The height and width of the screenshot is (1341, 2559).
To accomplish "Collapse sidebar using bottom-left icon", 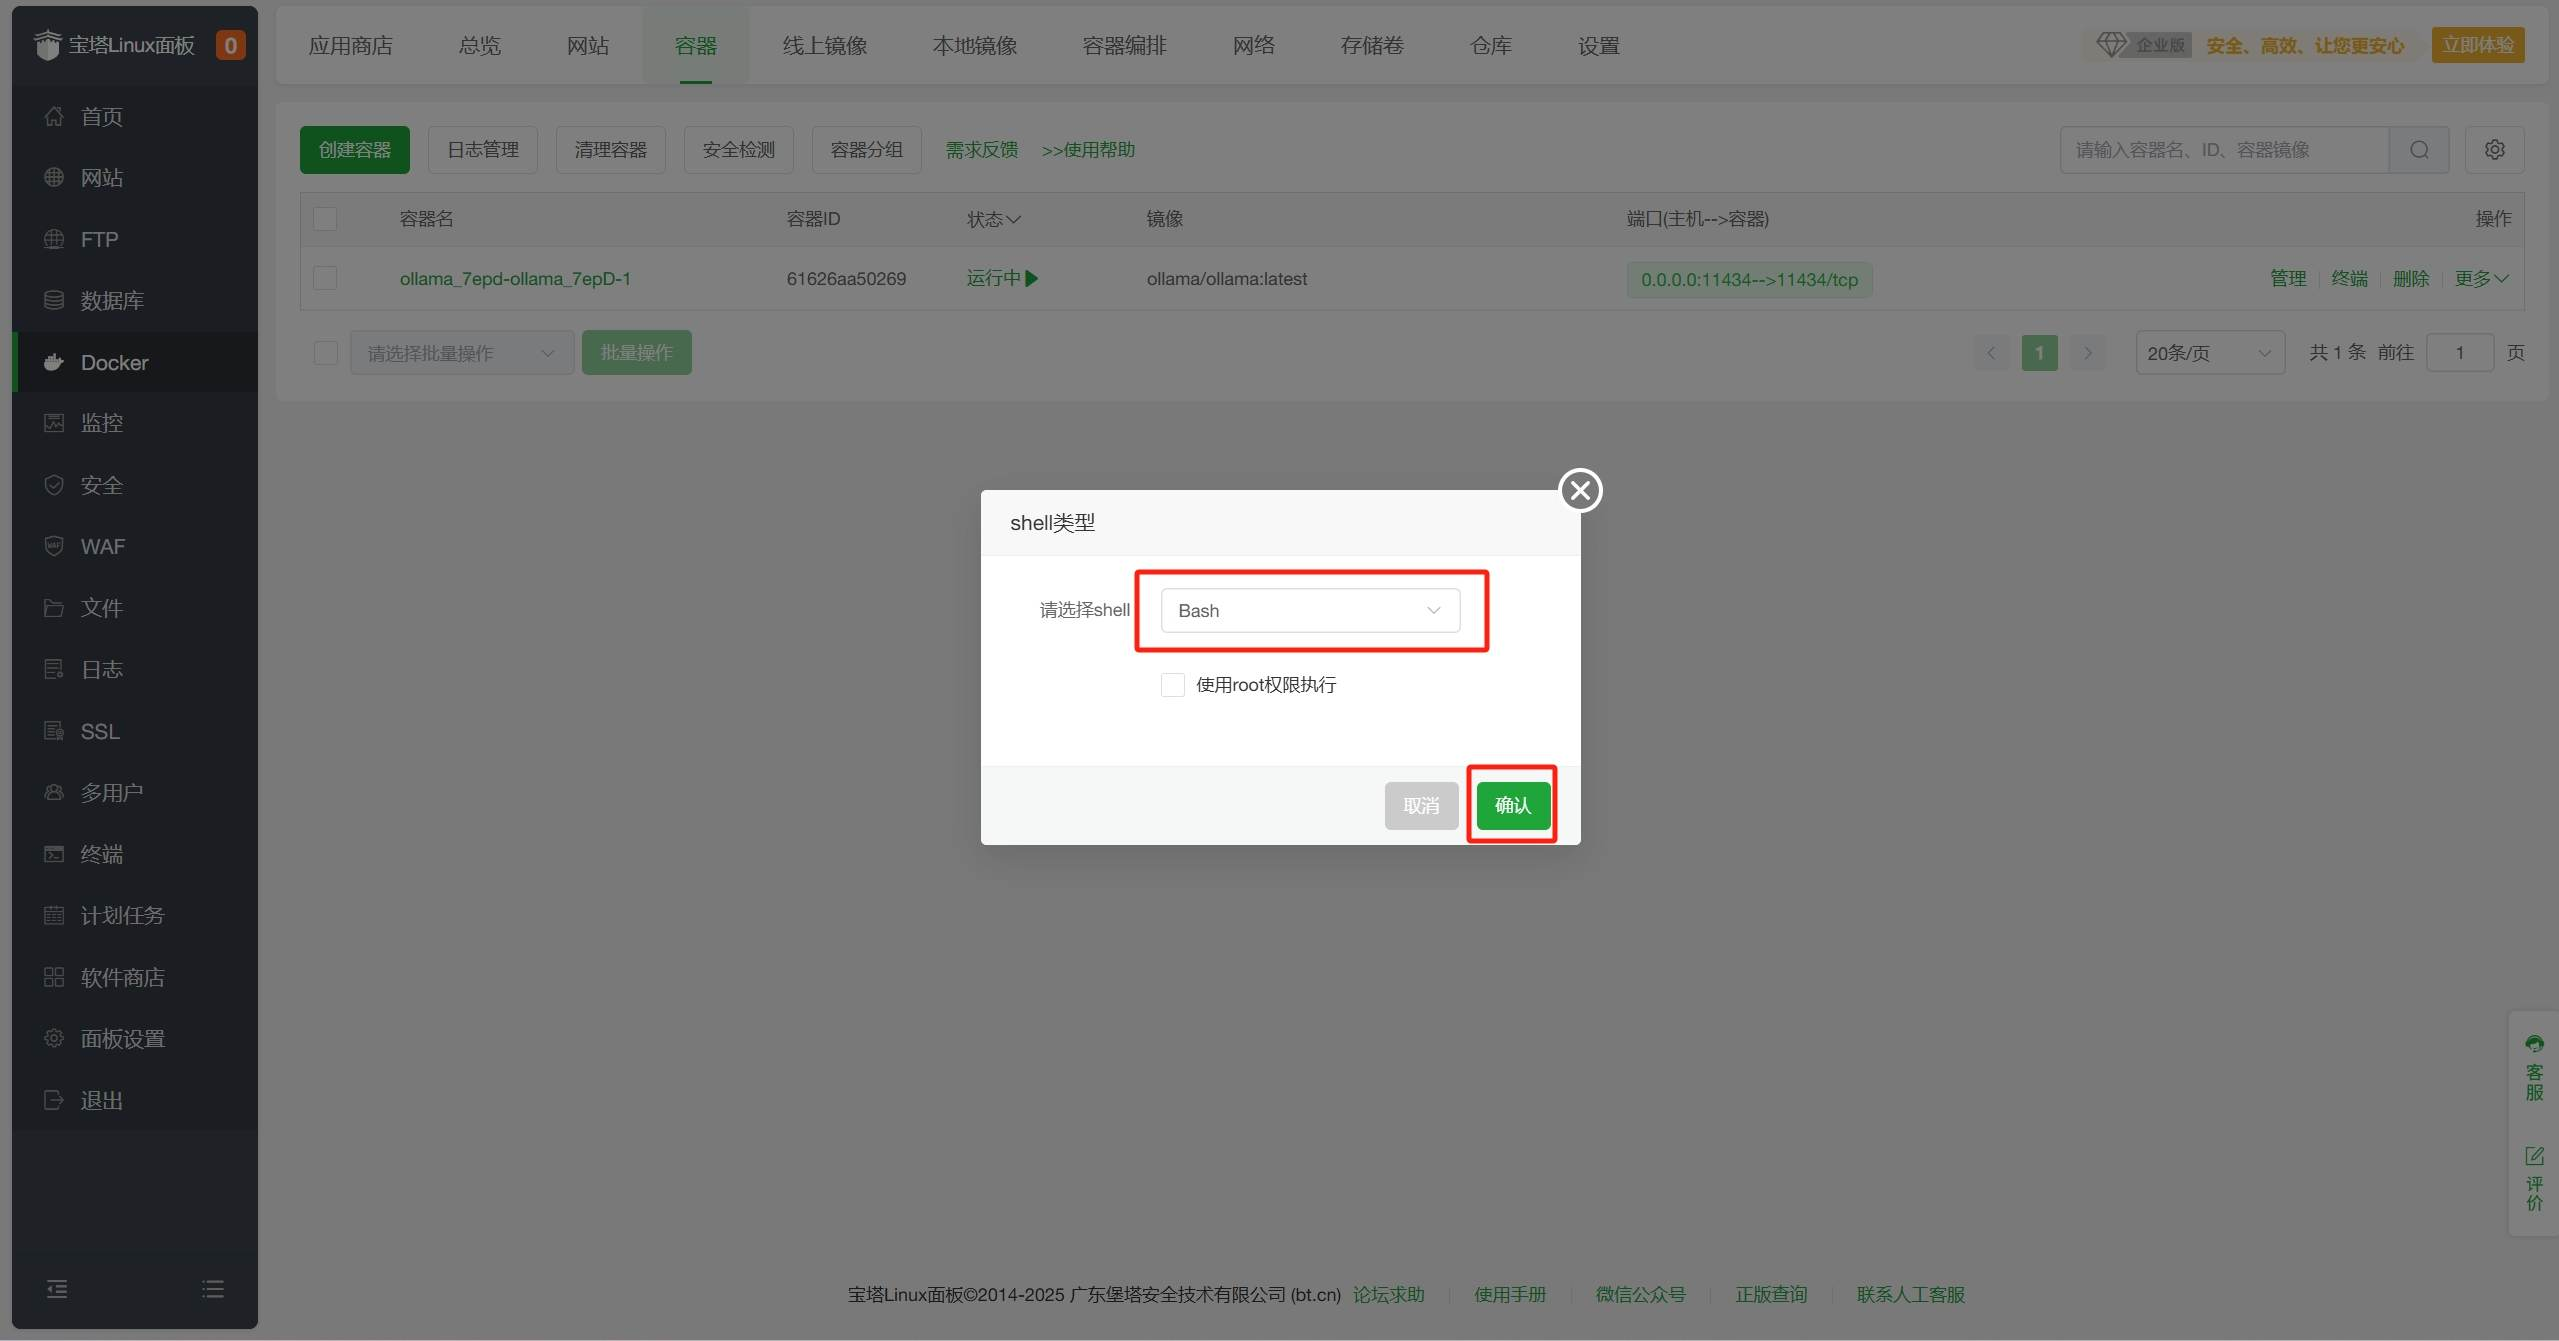I will [57, 1289].
